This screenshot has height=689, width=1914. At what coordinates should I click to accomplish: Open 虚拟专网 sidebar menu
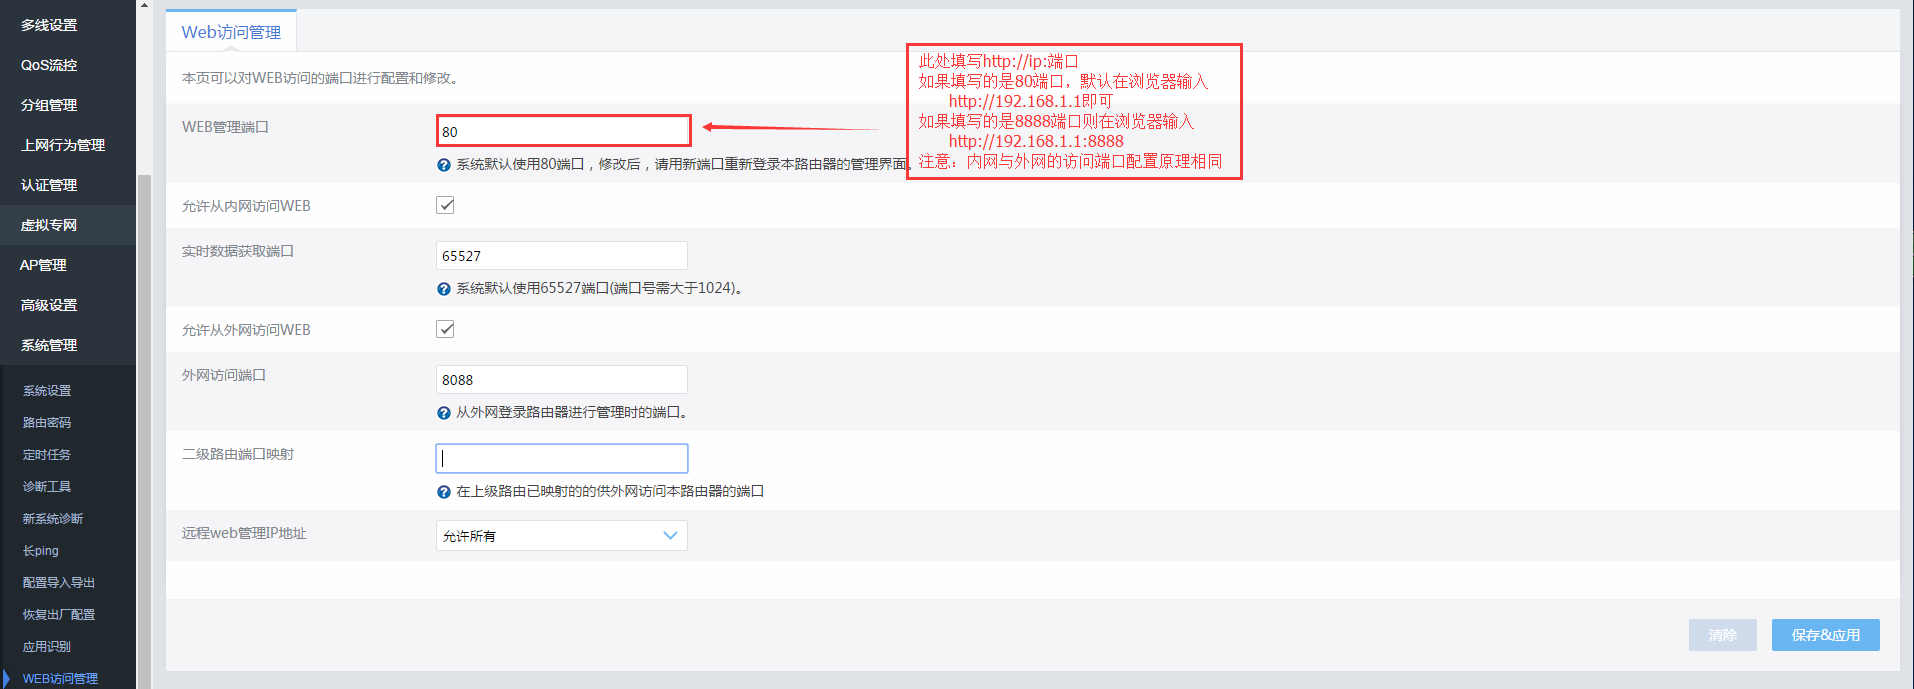[49, 225]
